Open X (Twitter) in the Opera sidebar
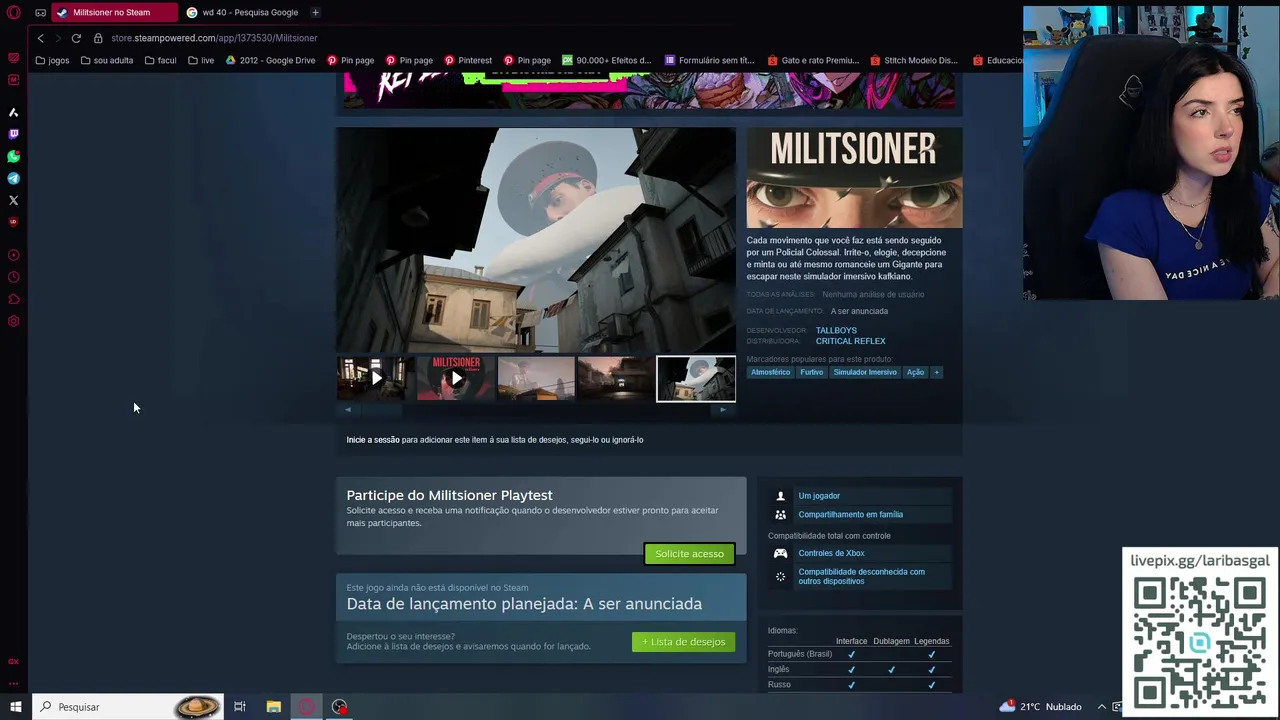This screenshot has width=1280, height=720. point(14,200)
